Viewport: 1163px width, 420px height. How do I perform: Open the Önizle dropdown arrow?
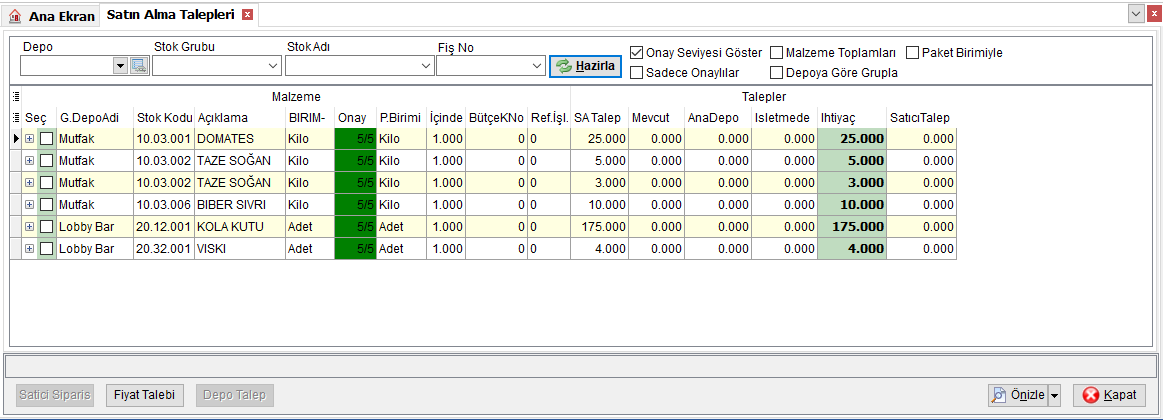(x=1054, y=395)
